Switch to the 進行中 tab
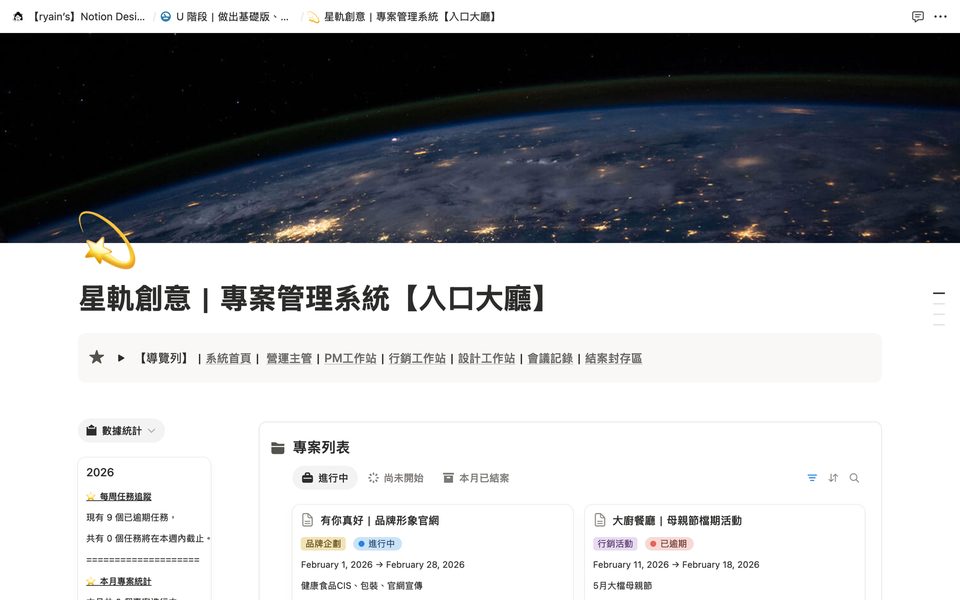Screen dimensions: 960x600 [x=325, y=478]
